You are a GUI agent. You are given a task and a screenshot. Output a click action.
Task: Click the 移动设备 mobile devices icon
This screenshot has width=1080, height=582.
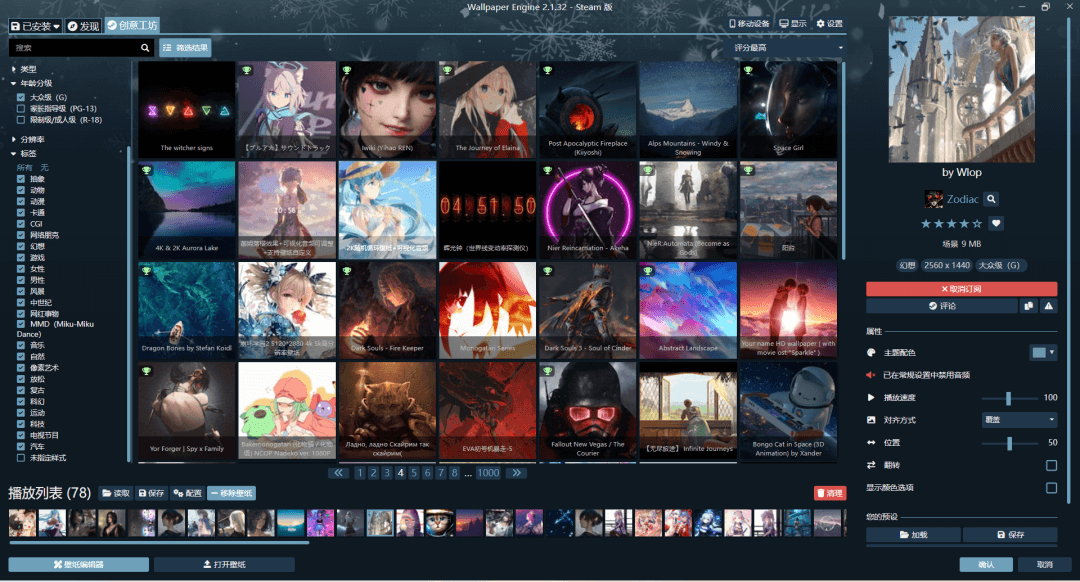click(733, 23)
